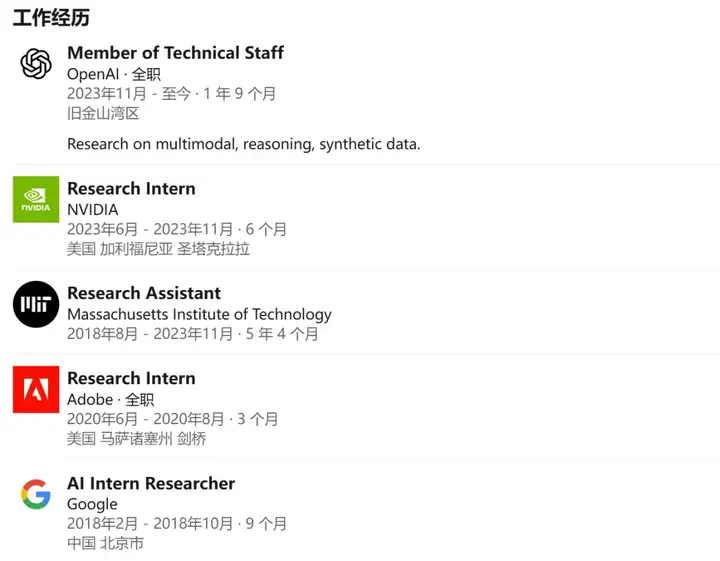Click the red Adobe logo icon
This screenshot has height=561, width=720.
(x=36, y=389)
